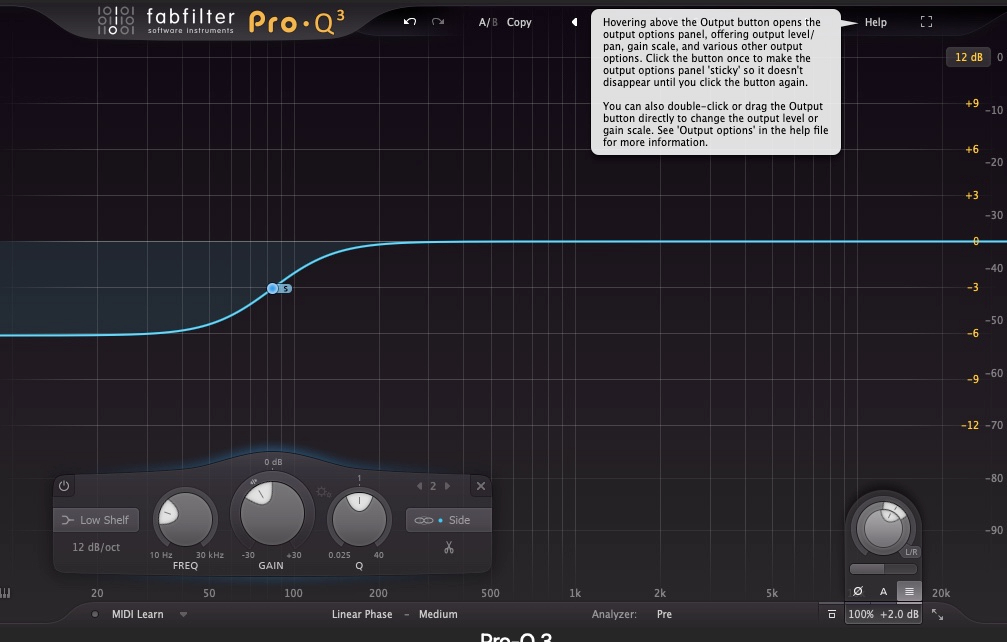Enable auto gain A button
The width and height of the screenshot is (1007, 642).
point(883,591)
